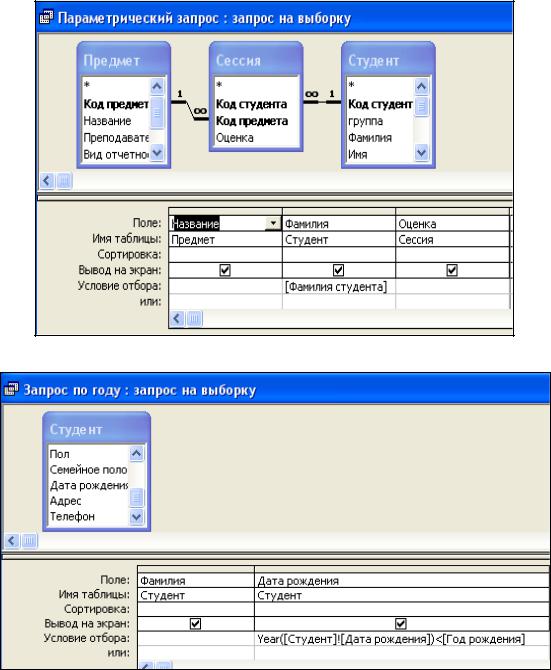551x670 pixels.
Task: Select Код студента in Сессия table
Action: (251, 104)
